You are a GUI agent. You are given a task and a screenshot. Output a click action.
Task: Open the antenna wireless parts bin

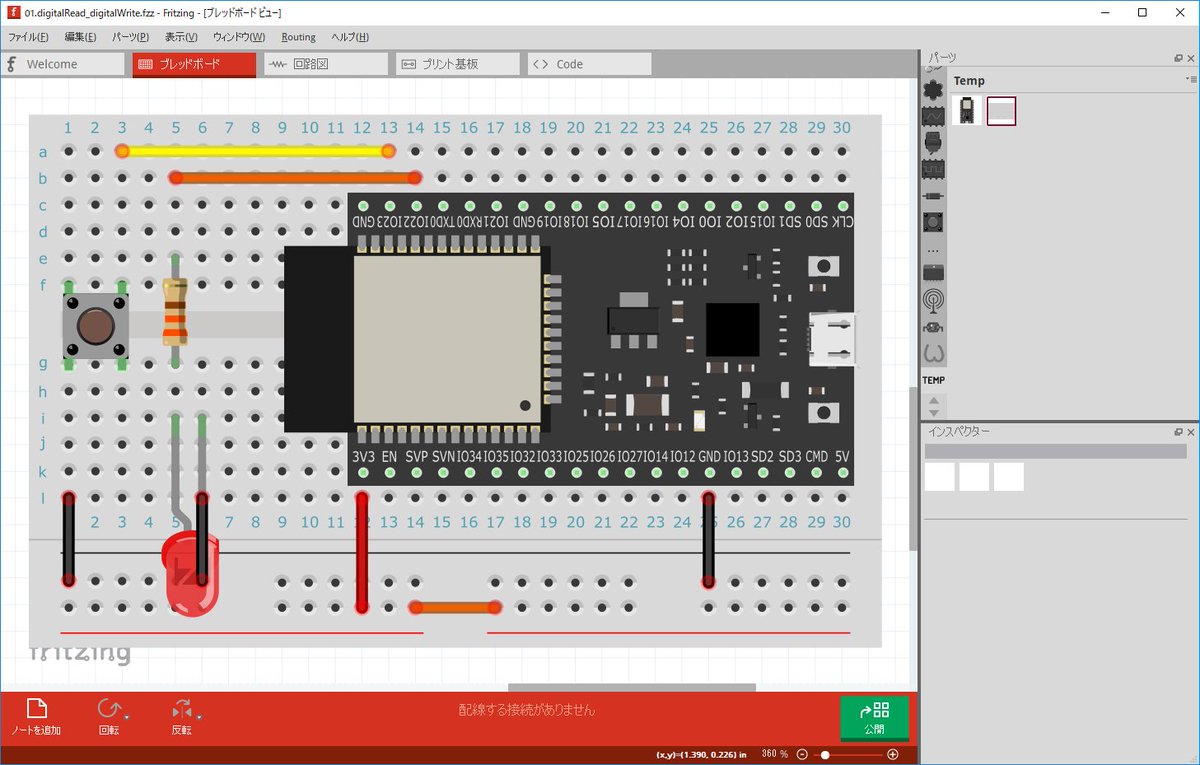(933, 299)
